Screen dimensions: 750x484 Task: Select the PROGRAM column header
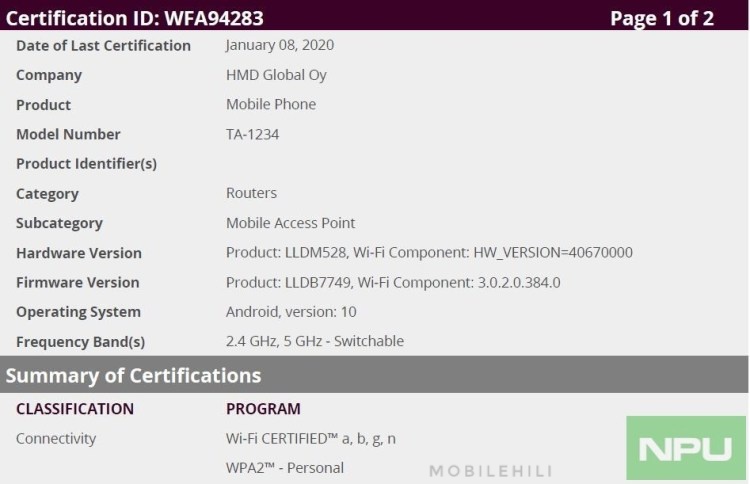[x=263, y=409]
